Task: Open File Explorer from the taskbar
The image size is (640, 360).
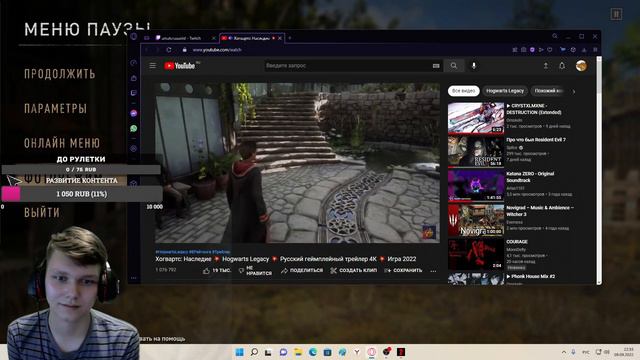Action: pyautogui.click(x=298, y=352)
